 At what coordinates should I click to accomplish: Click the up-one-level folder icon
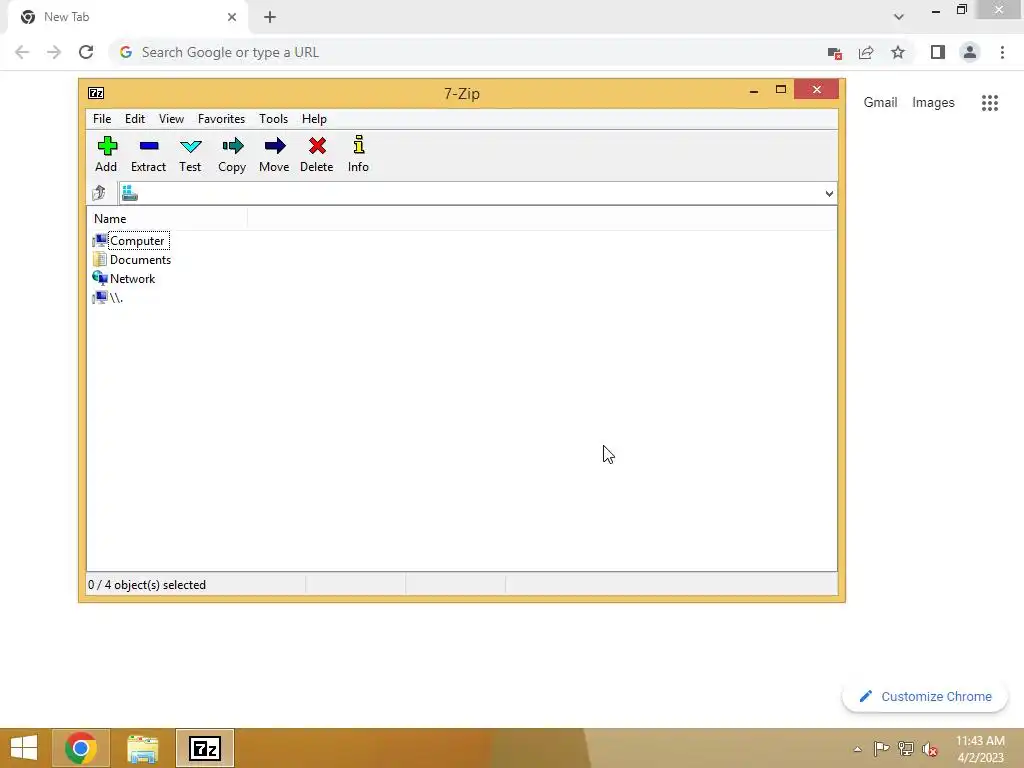pos(99,193)
